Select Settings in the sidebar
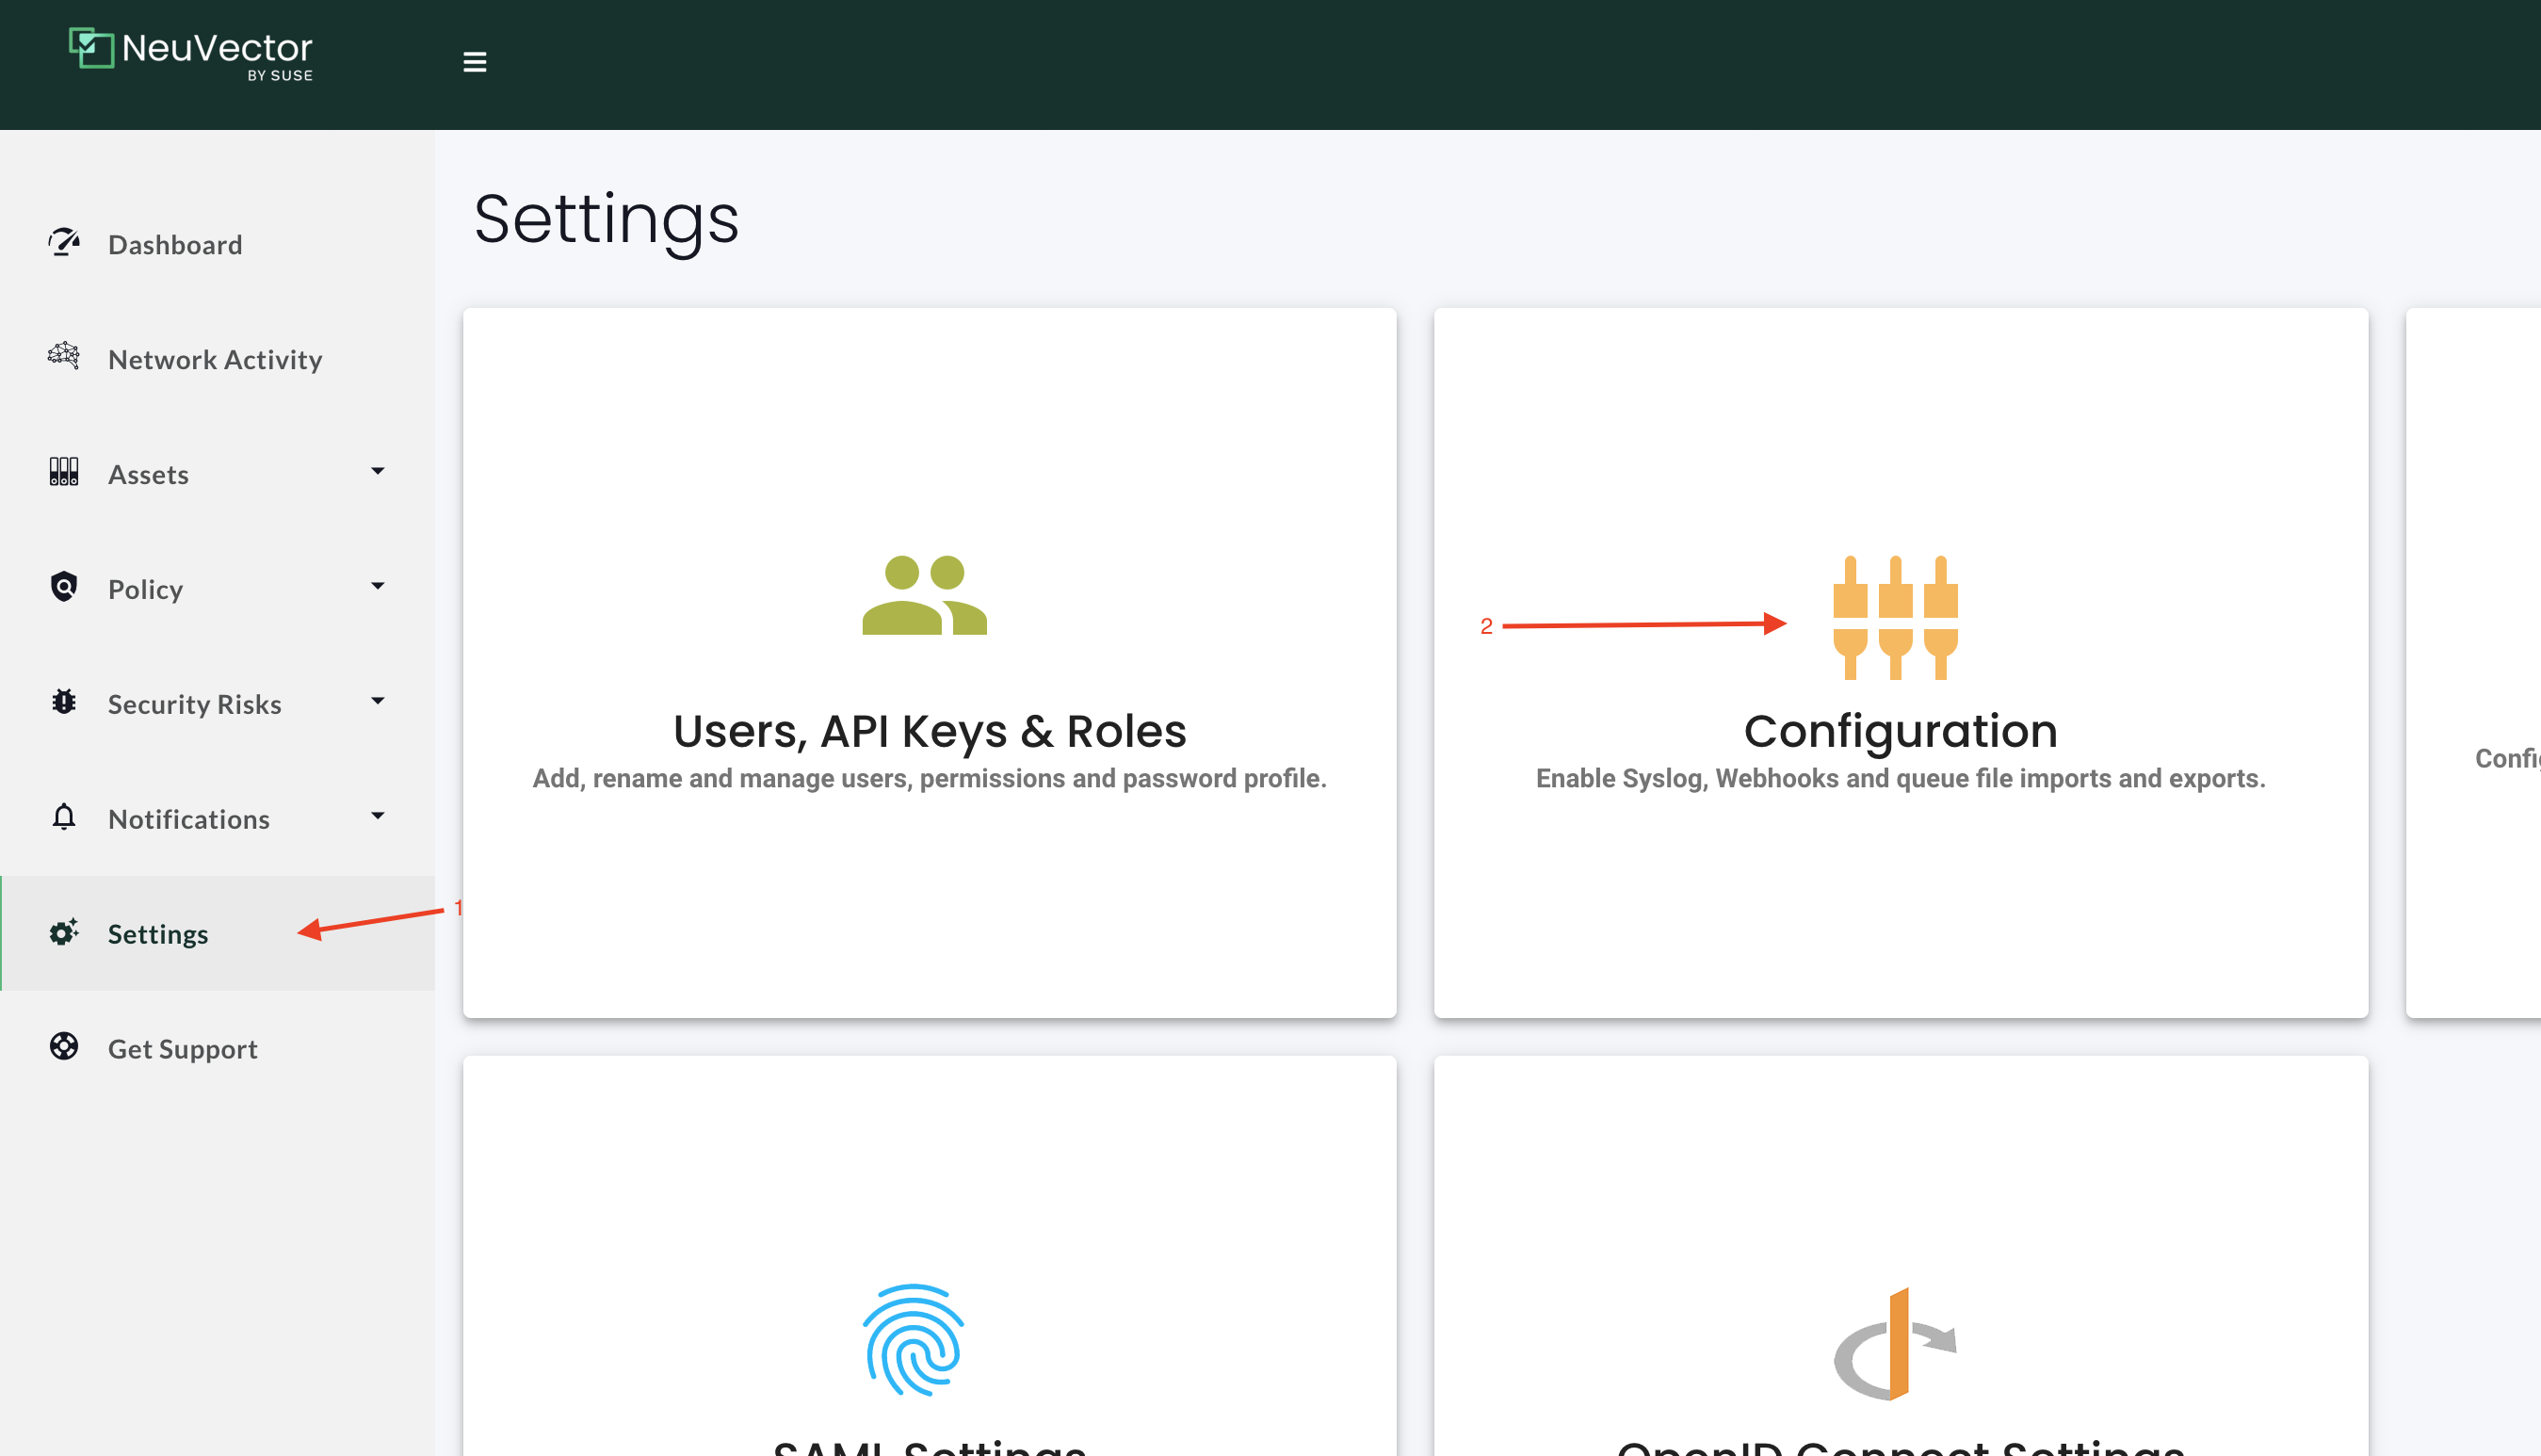Screen dimensions: 2541x1456 point(218,934)
